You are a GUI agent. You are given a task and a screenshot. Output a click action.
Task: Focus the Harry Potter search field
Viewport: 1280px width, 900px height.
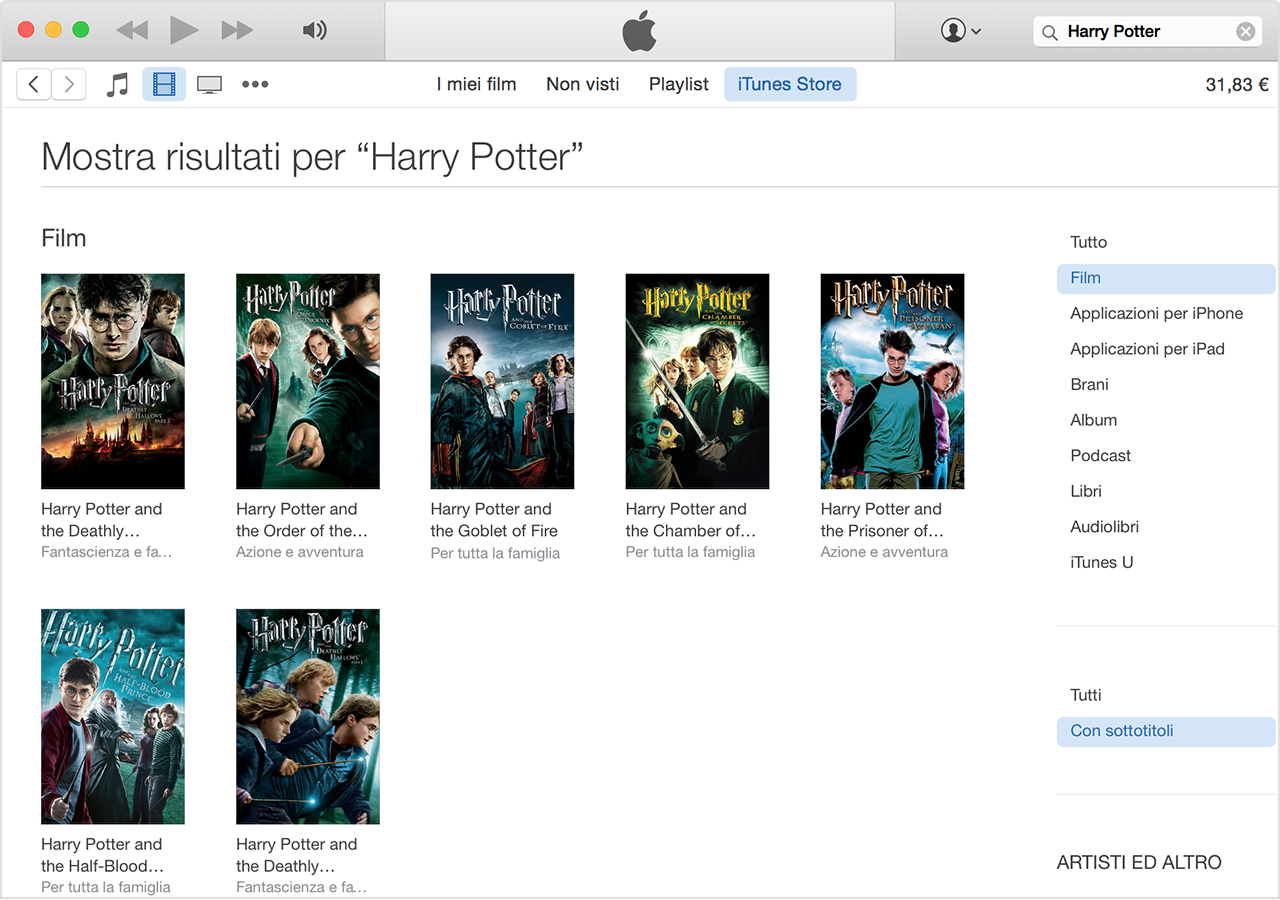pos(1146,31)
